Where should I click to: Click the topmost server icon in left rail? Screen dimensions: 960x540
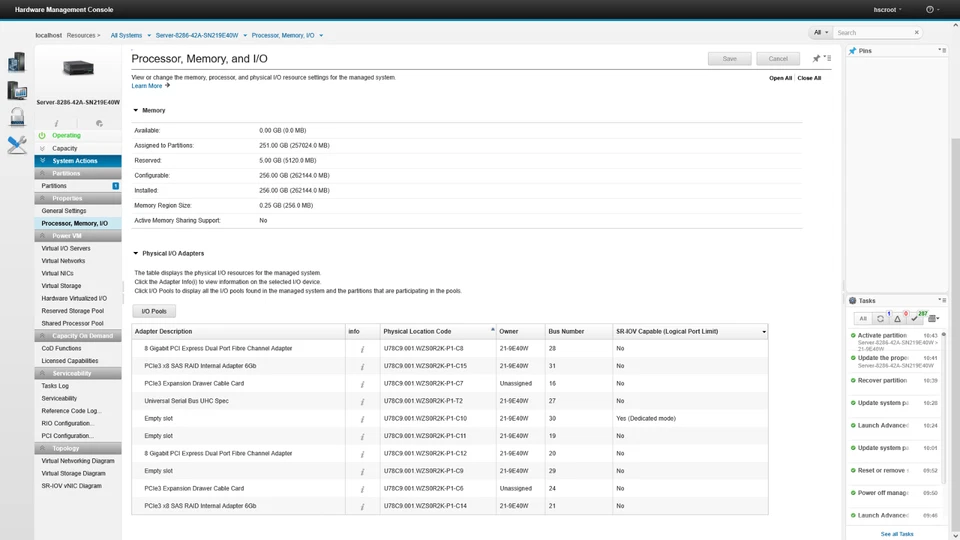pyautogui.click(x=17, y=63)
